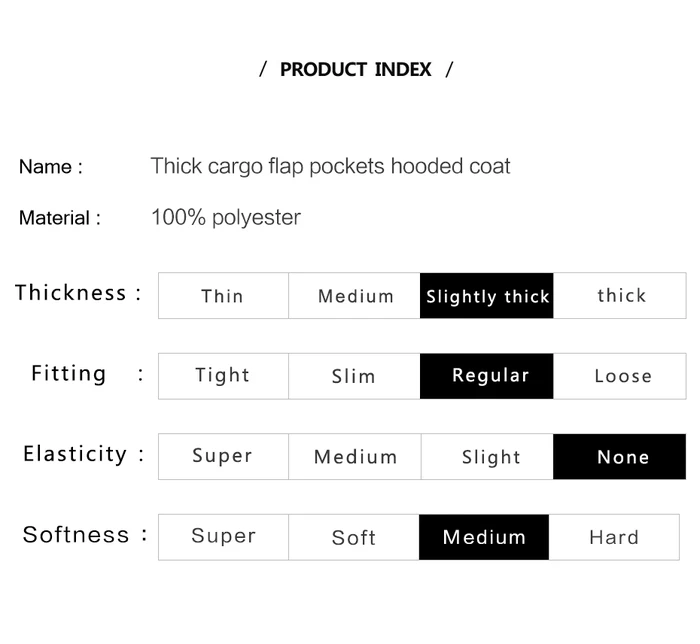700x644 pixels.
Task: Click the highlighted Medium softness option
Action: click(484, 537)
